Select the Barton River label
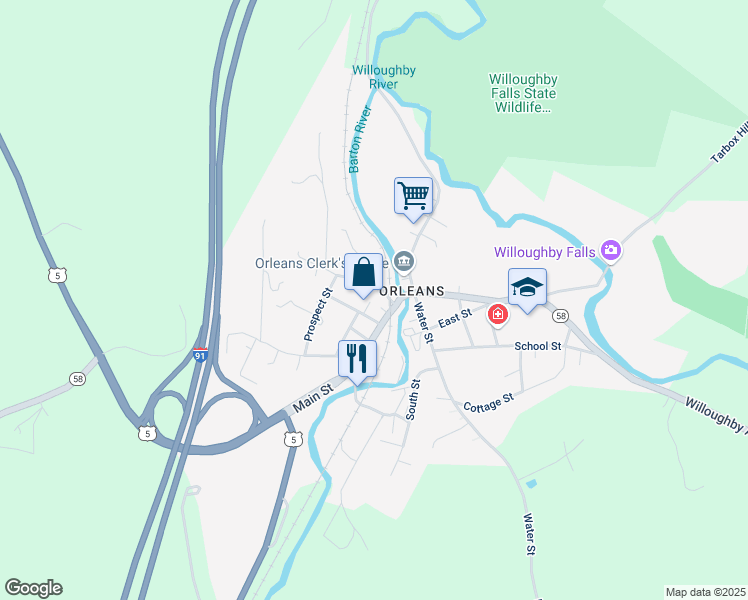Image resolution: width=748 pixels, height=600 pixels. click(x=360, y=139)
